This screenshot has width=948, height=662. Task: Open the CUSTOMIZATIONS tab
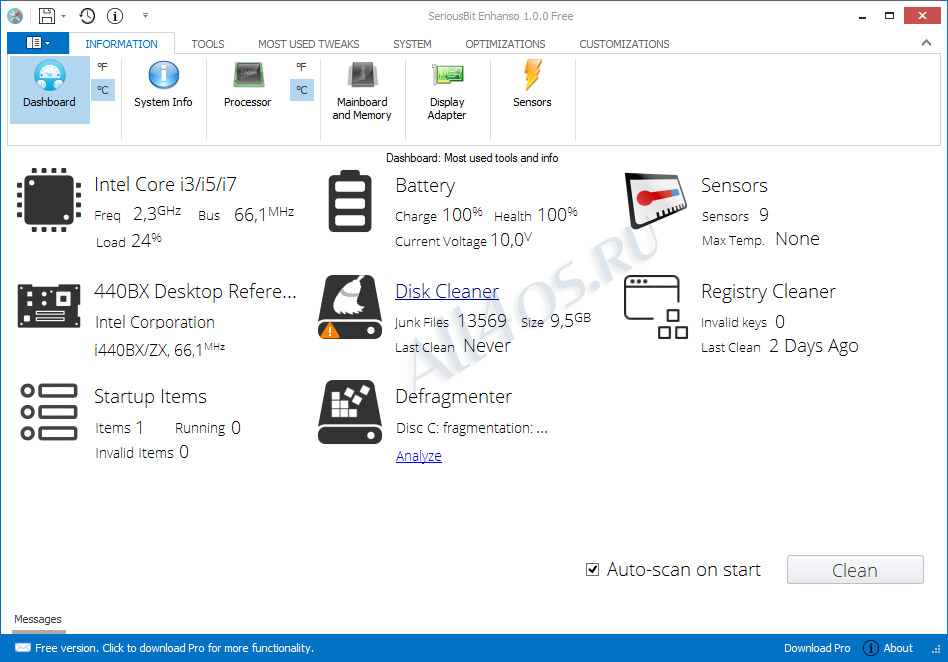point(625,44)
